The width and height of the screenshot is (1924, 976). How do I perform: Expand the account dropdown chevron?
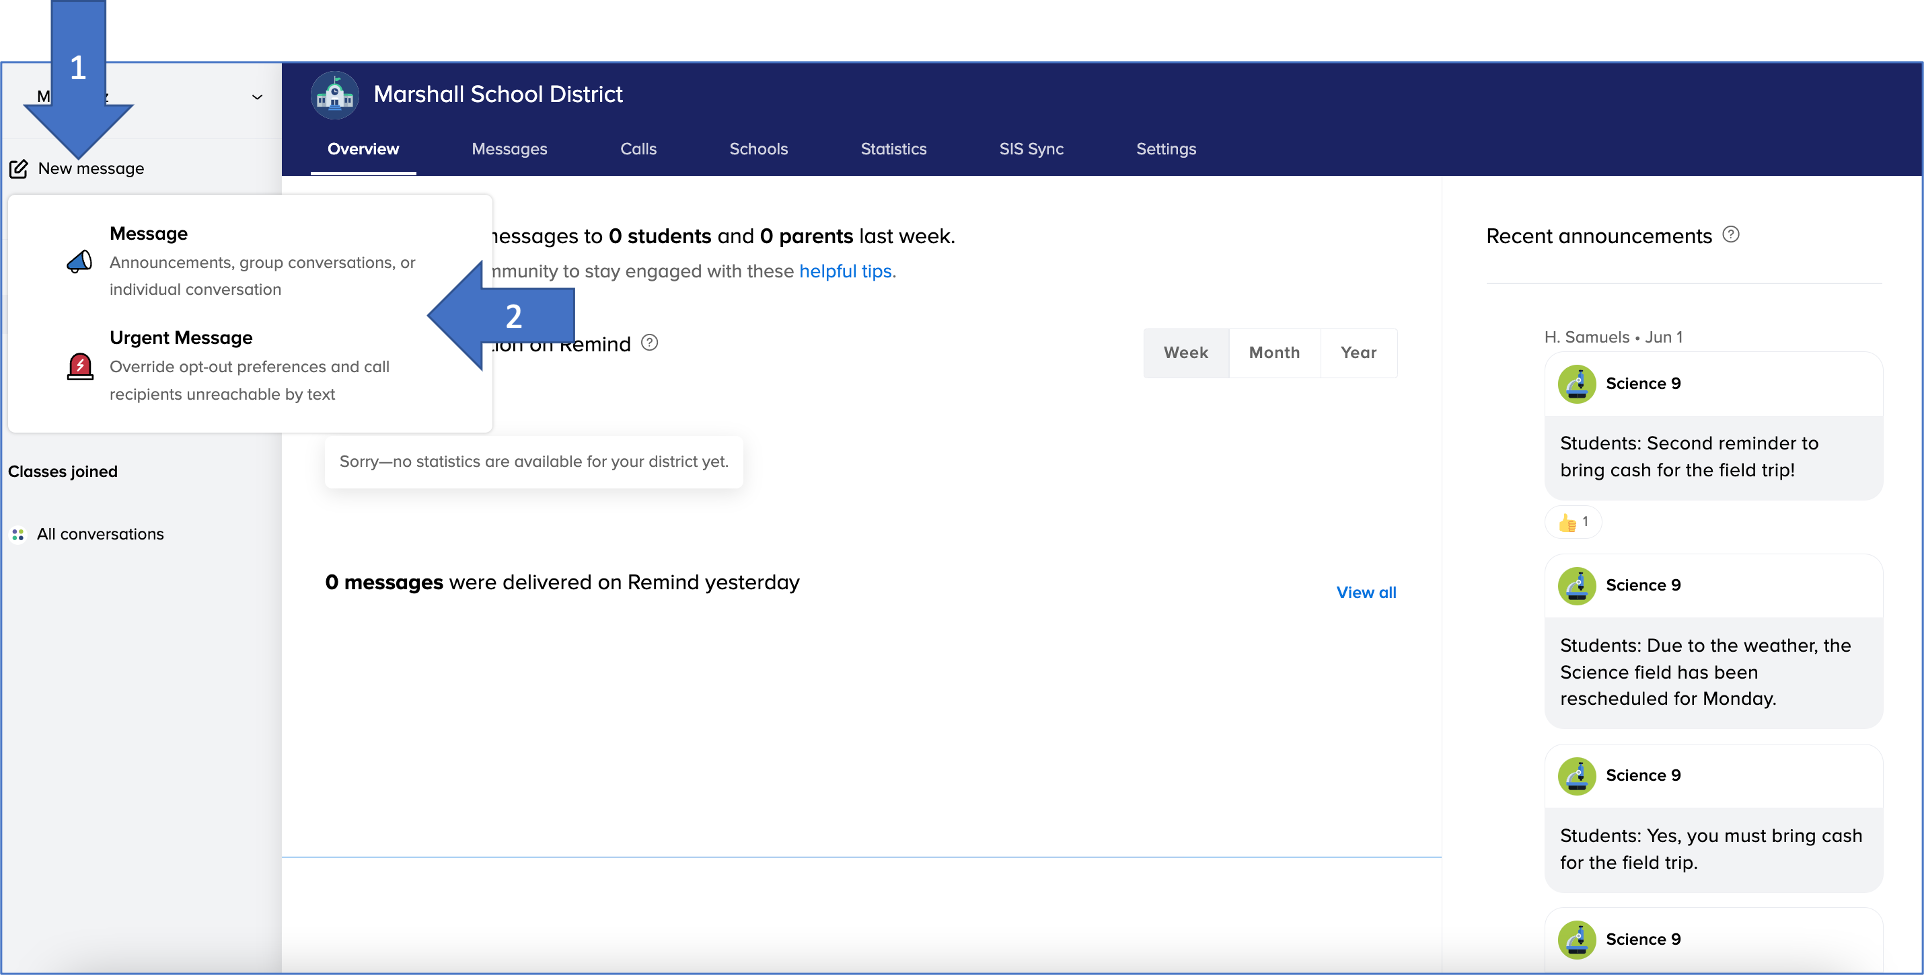(257, 97)
